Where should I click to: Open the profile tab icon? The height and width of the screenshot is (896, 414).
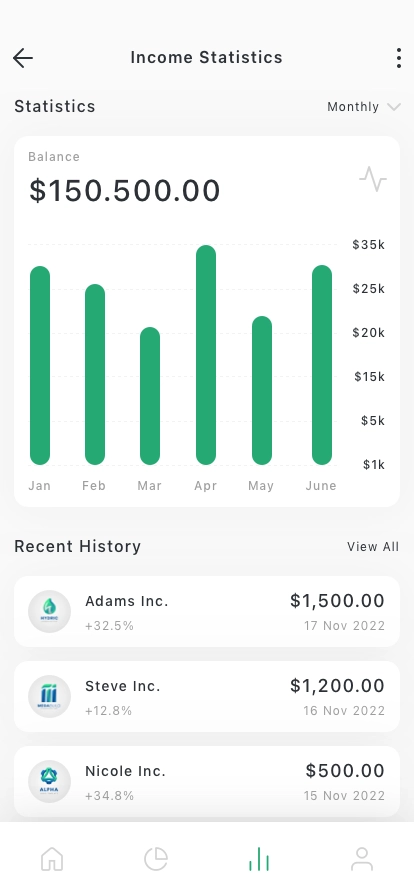tap(362, 859)
